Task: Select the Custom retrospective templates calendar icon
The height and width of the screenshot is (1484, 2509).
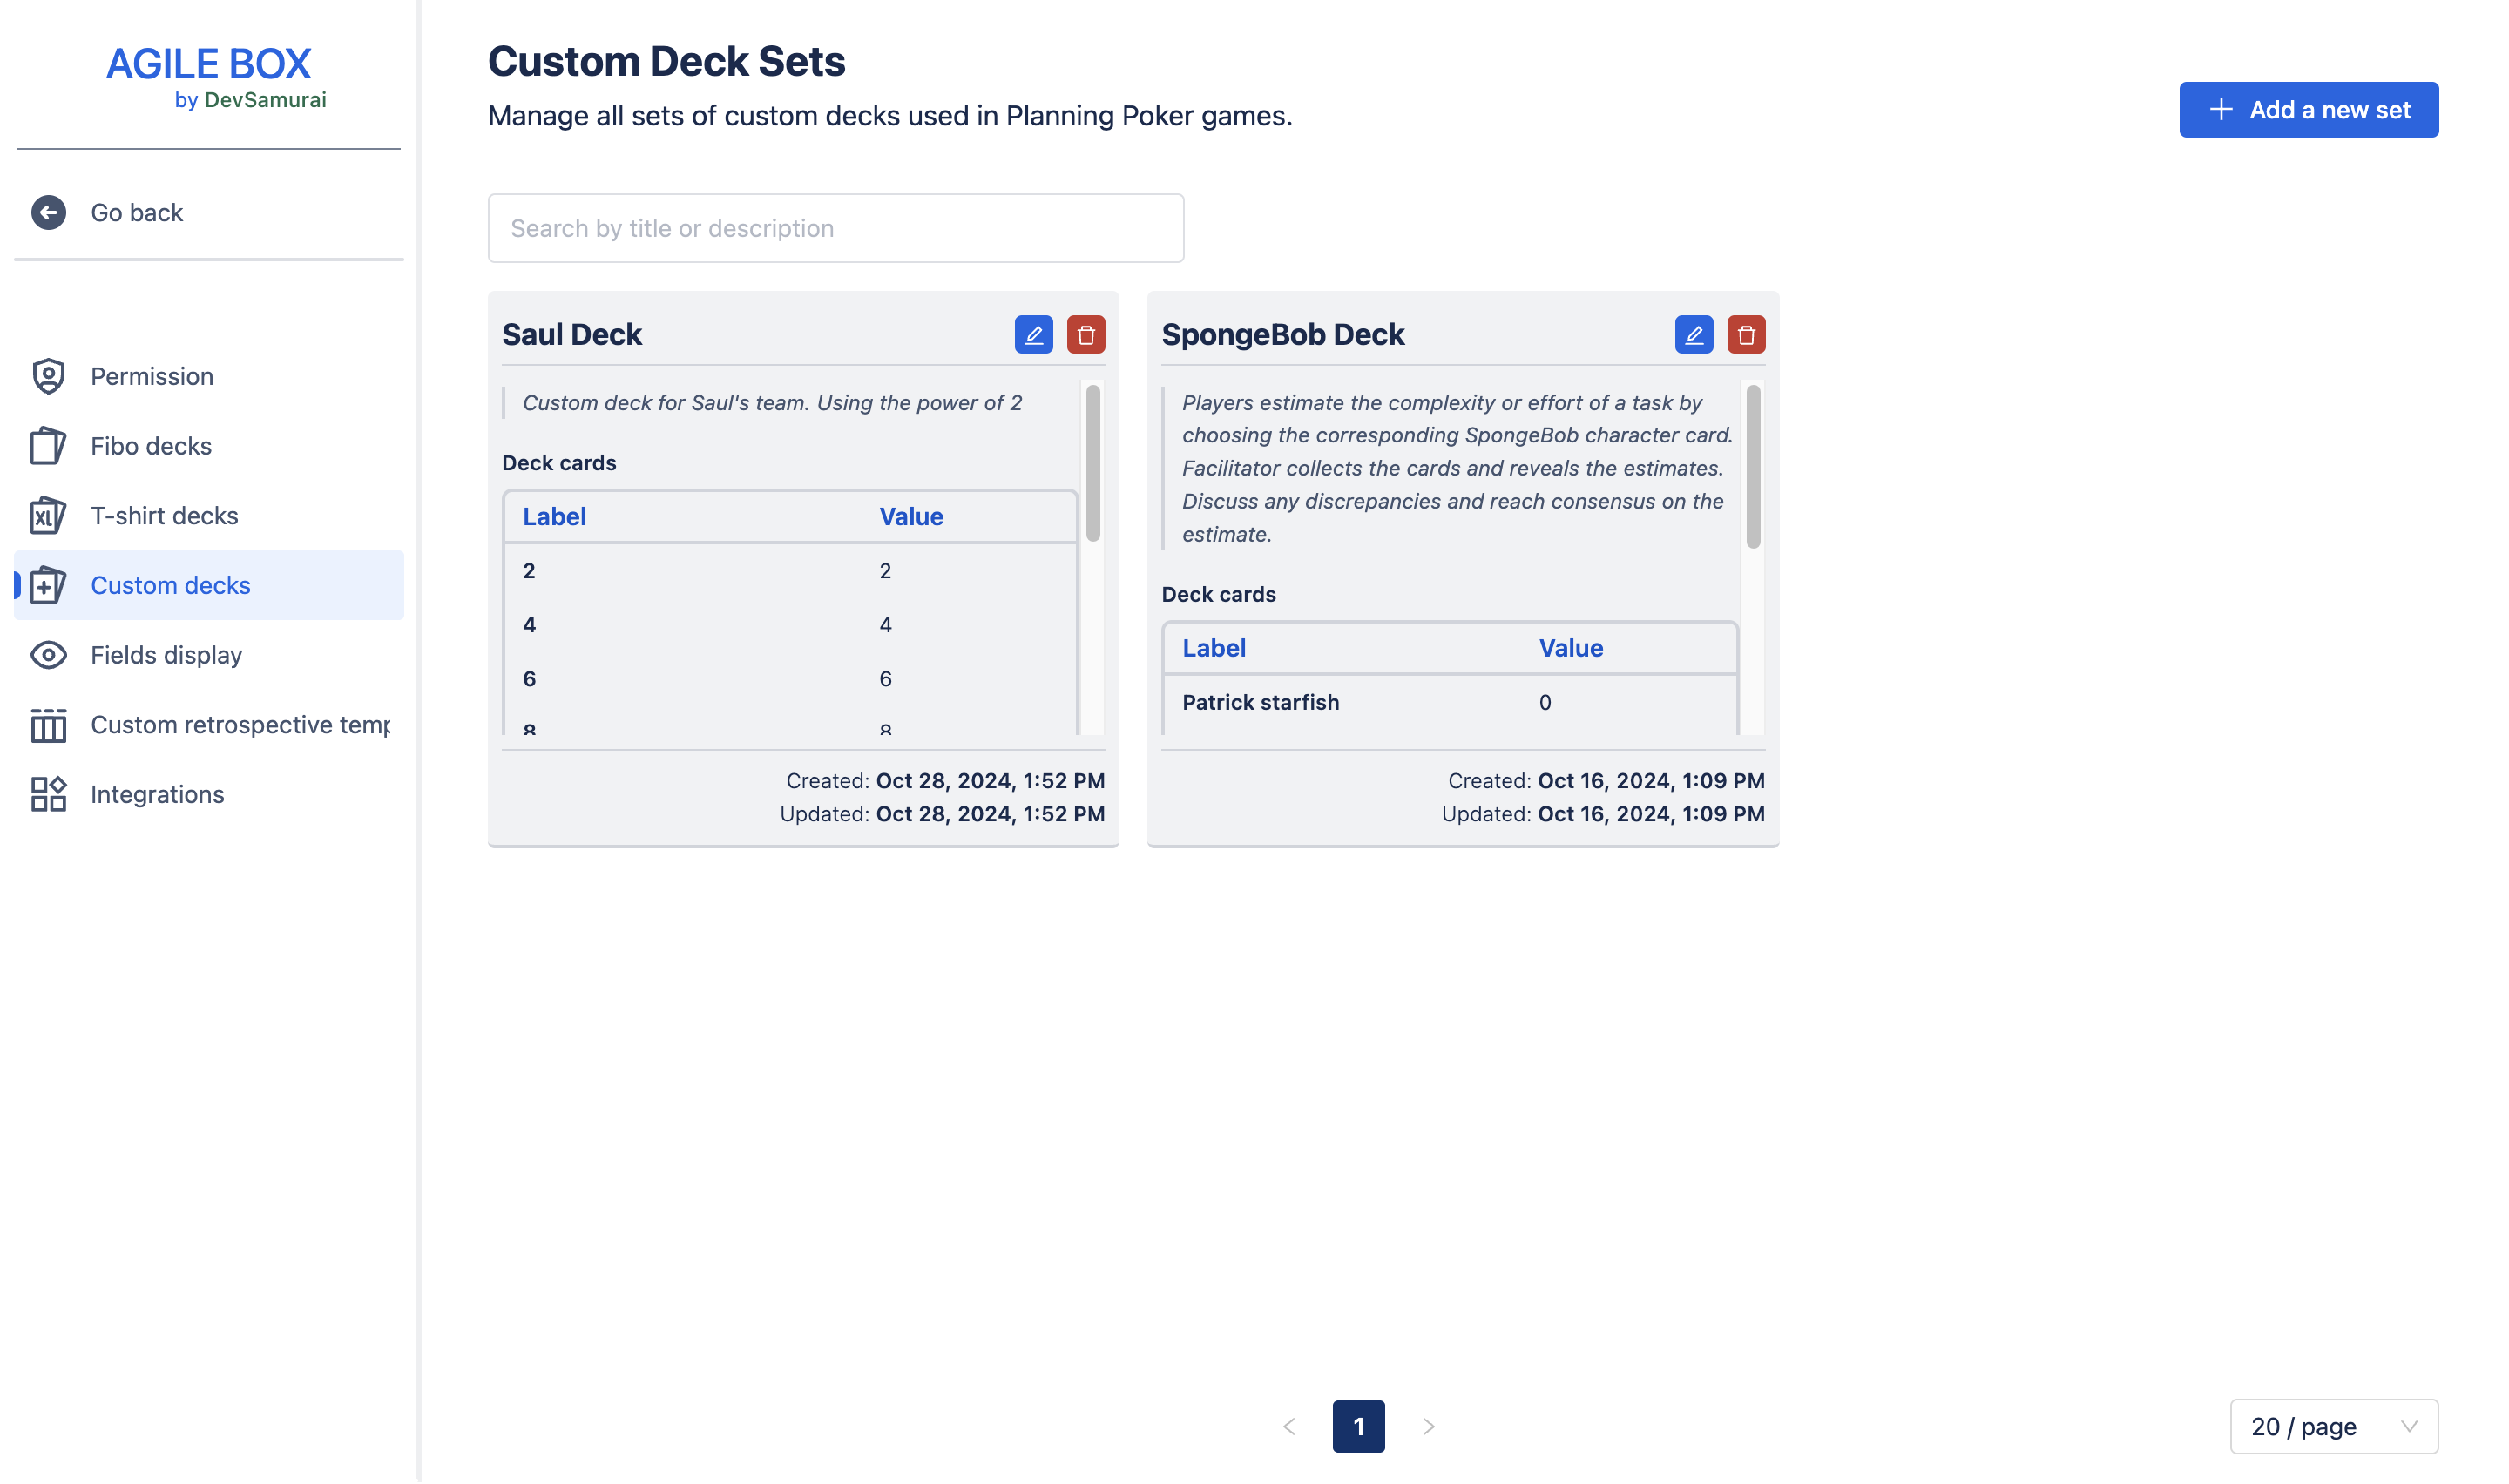Action: [x=47, y=725]
